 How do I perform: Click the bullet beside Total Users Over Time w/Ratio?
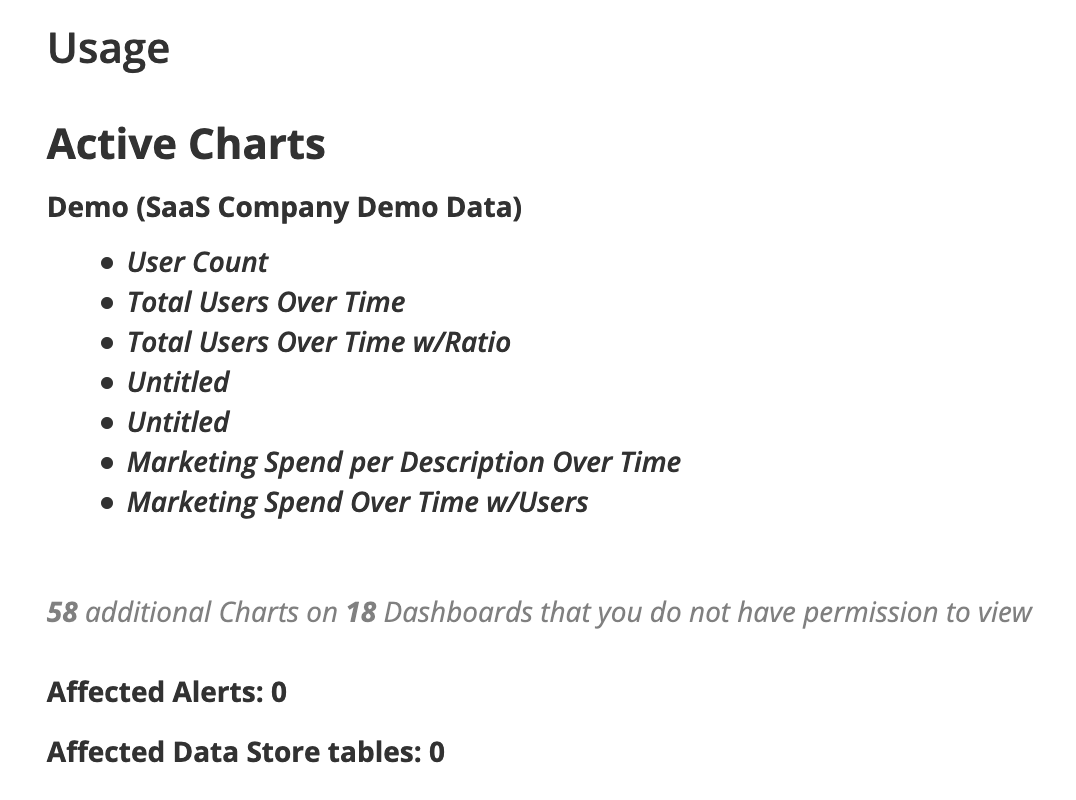107,343
